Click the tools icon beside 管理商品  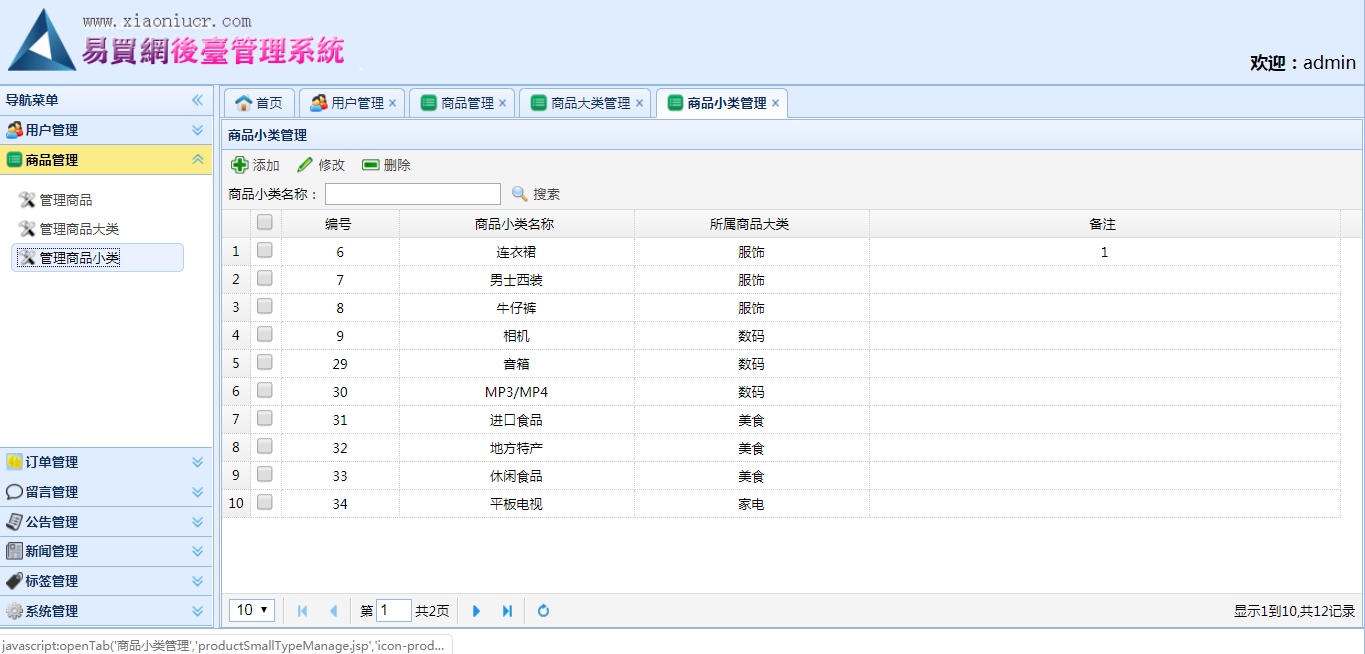[27, 200]
